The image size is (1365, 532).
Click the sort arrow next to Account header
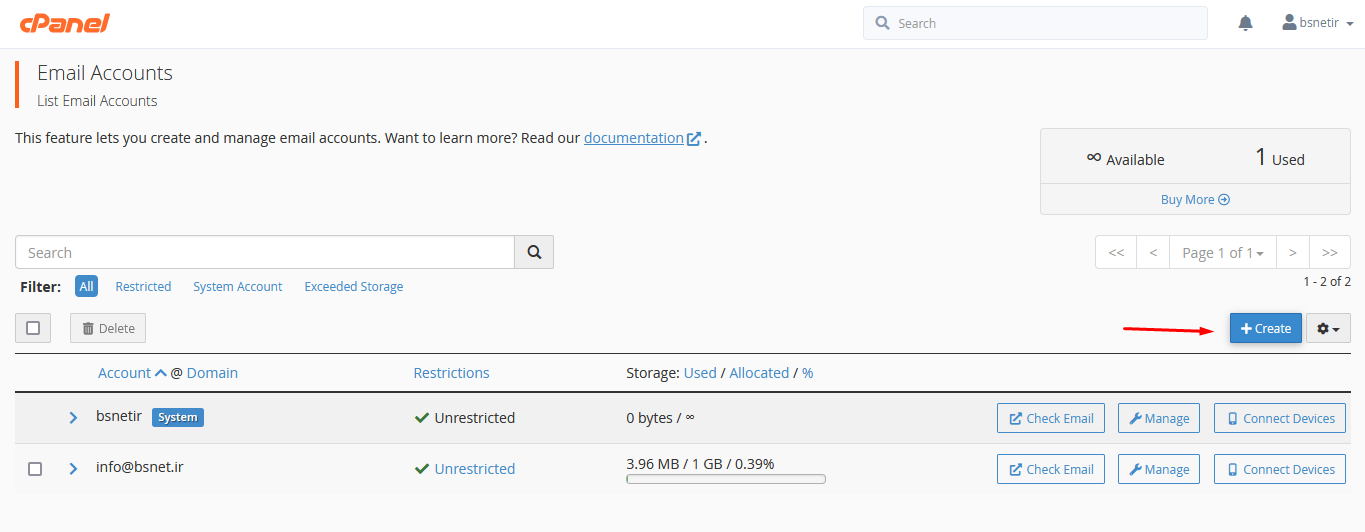coord(160,373)
